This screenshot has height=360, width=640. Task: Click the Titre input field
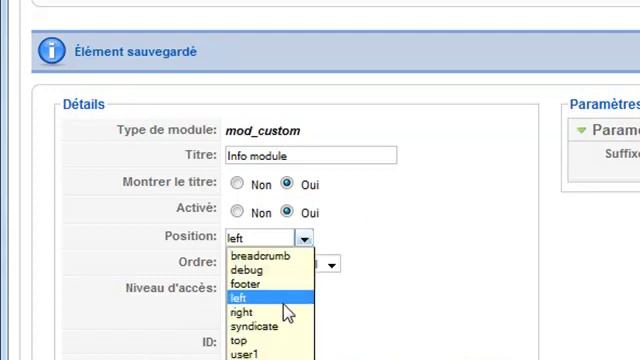(x=311, y=156)
